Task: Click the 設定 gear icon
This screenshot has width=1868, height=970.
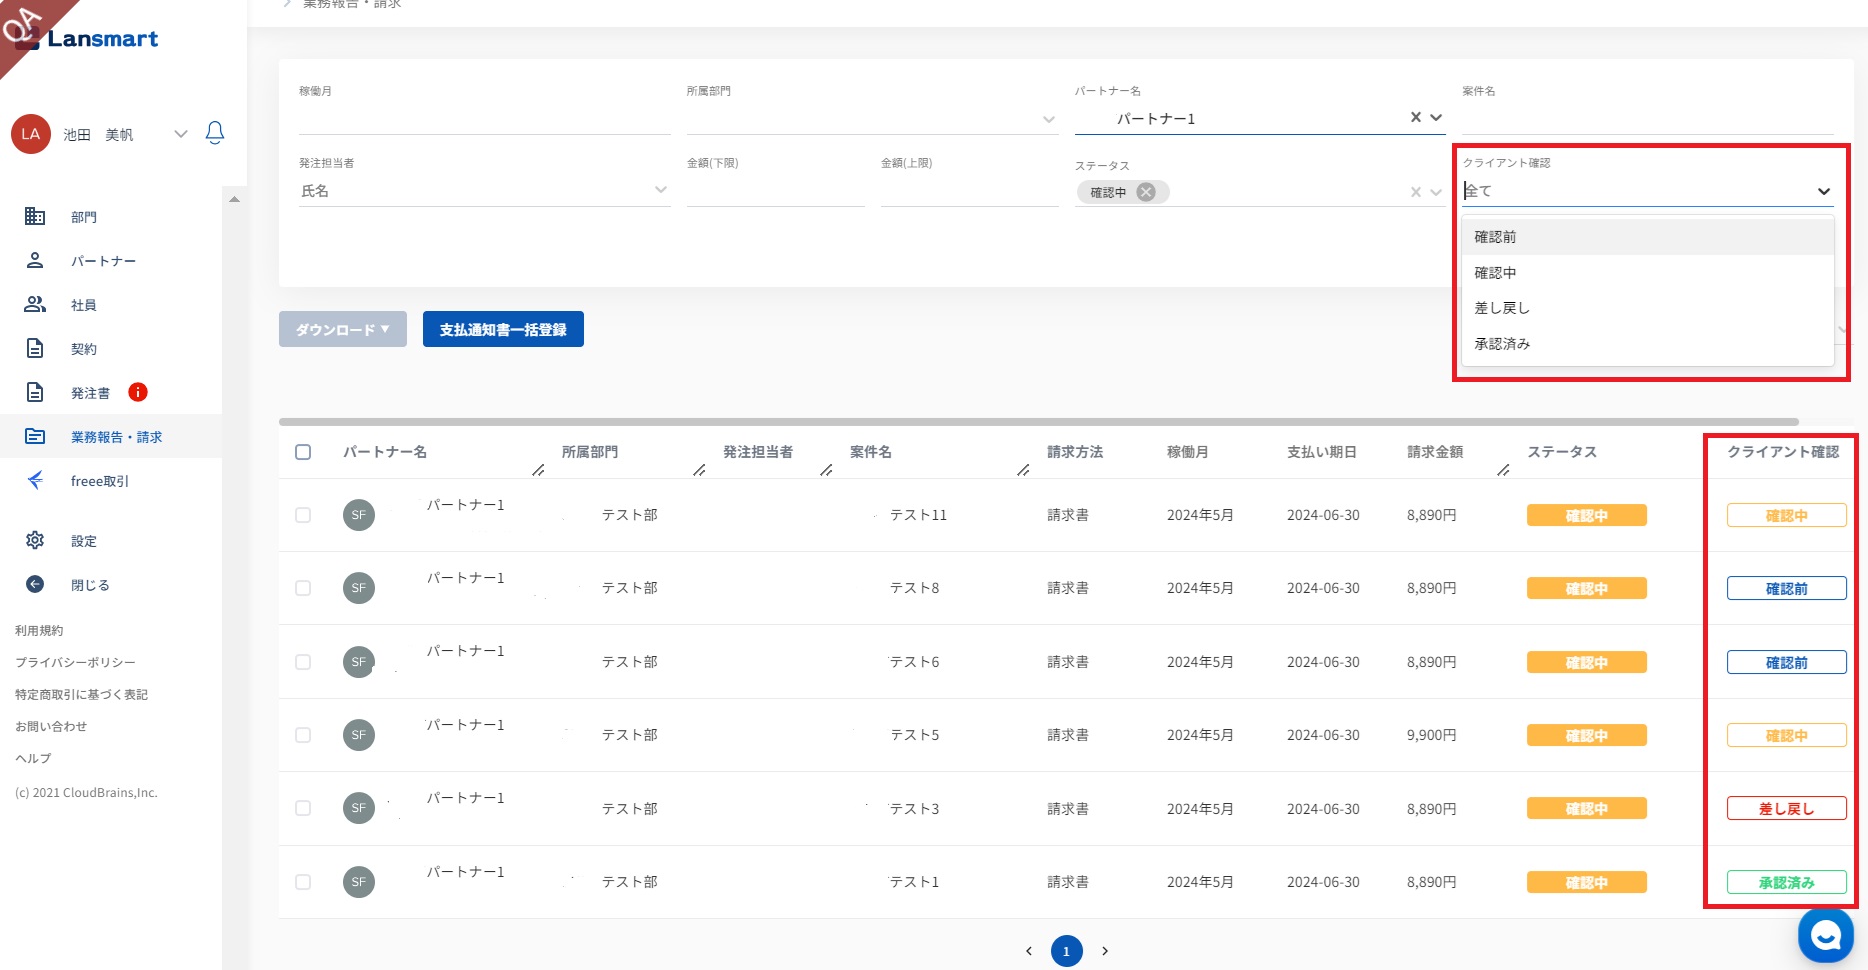Action: (35, 540)
